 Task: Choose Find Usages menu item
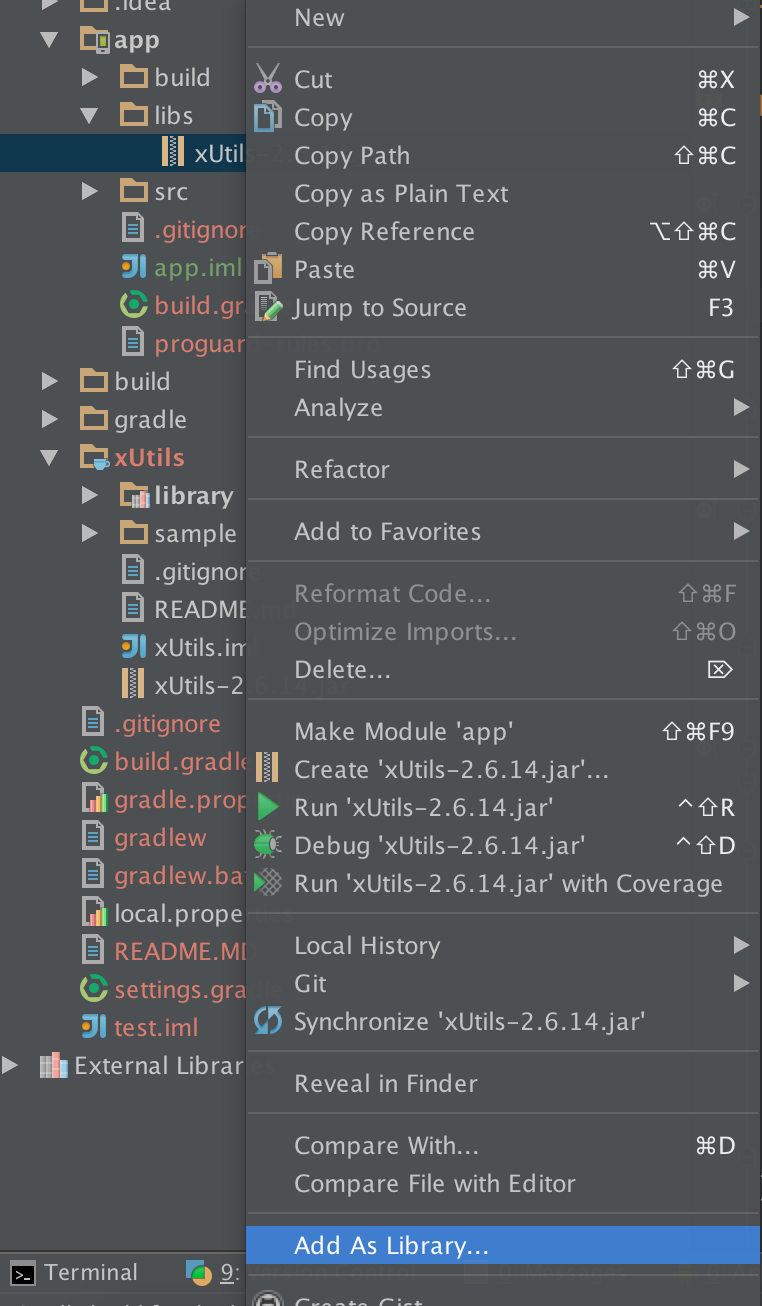504,370
